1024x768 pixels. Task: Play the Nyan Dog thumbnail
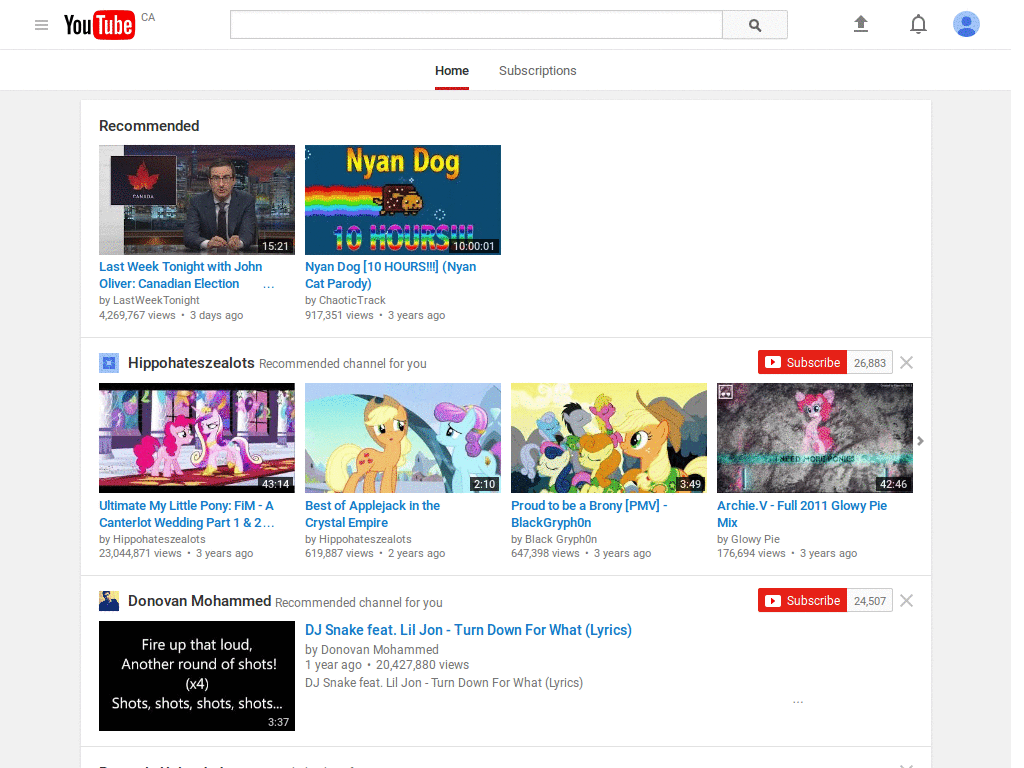point(403,200)
